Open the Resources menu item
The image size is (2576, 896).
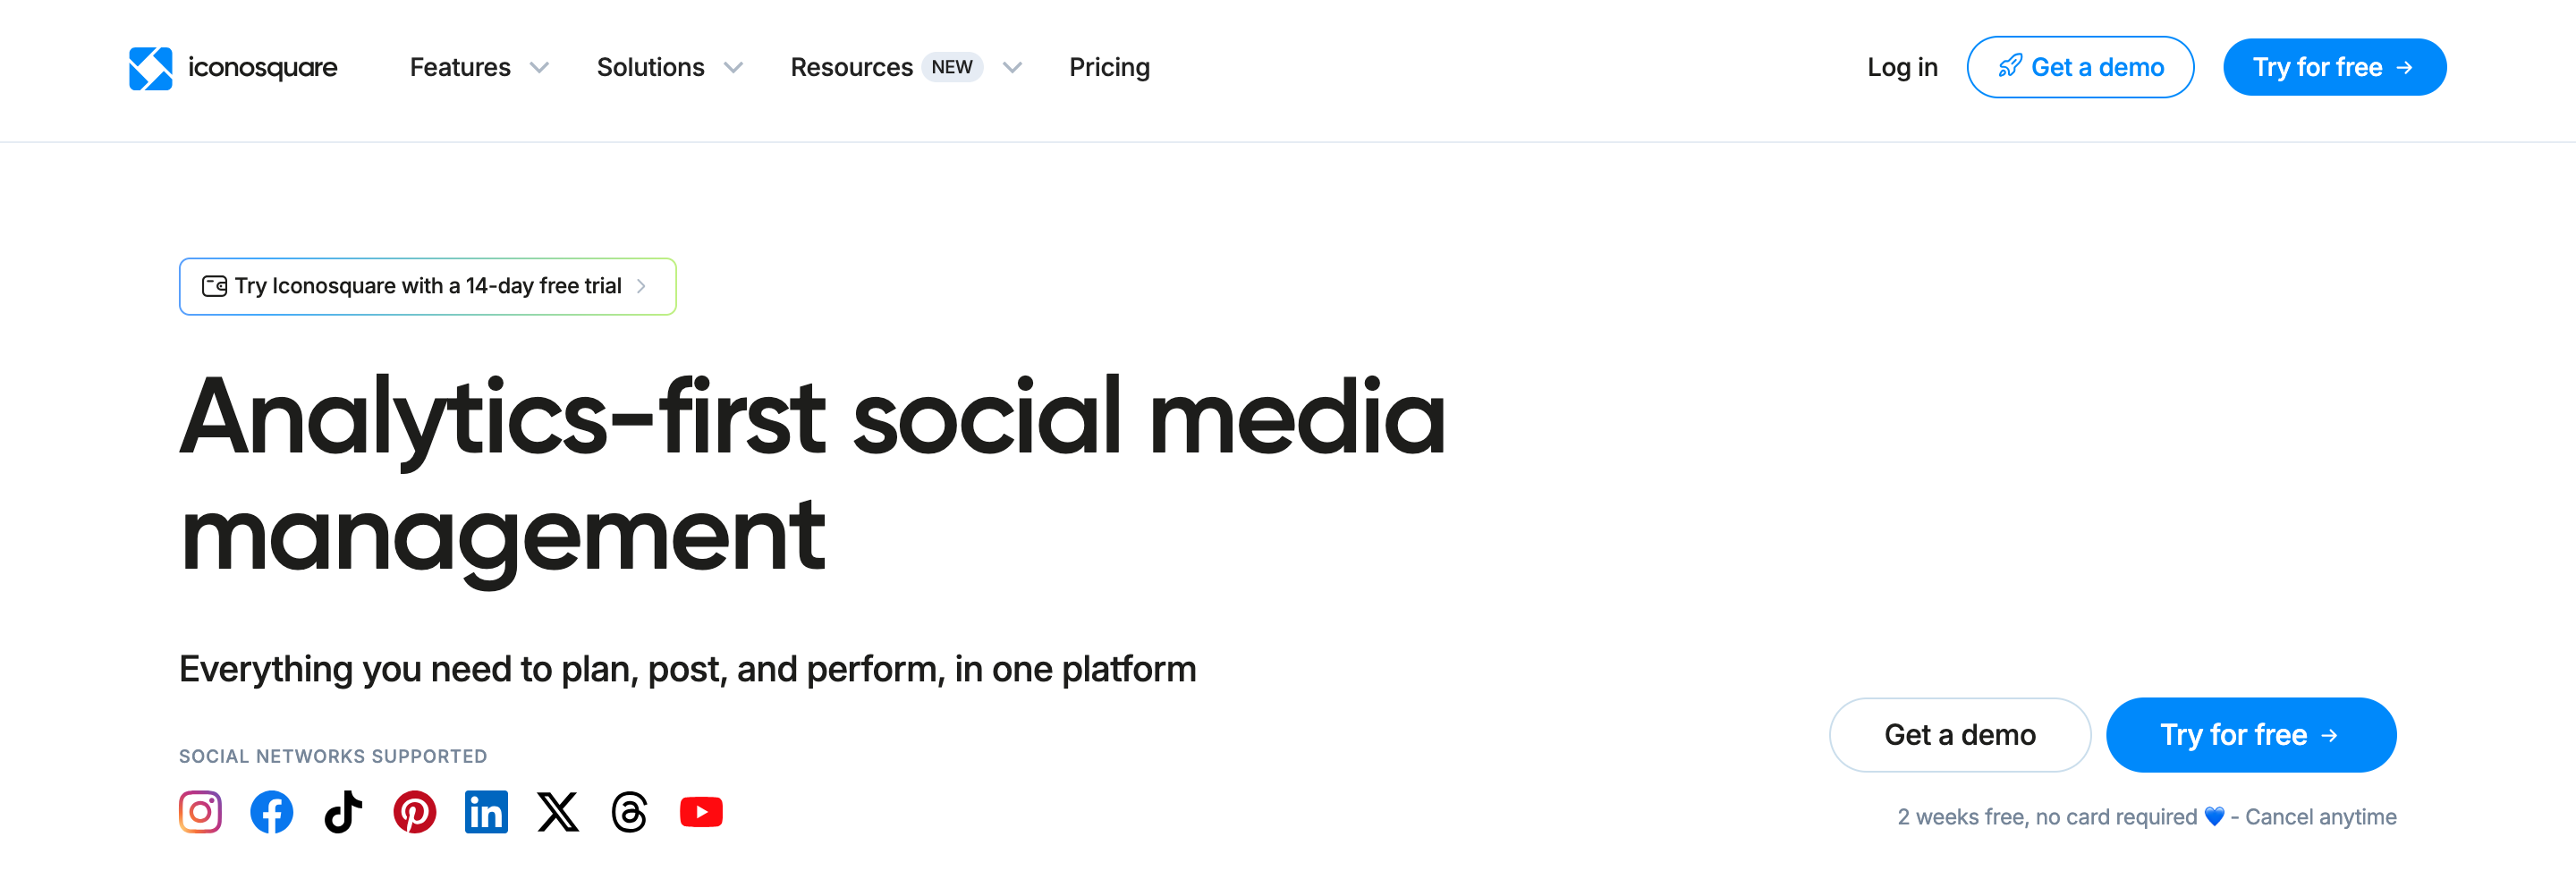[851, 68]
